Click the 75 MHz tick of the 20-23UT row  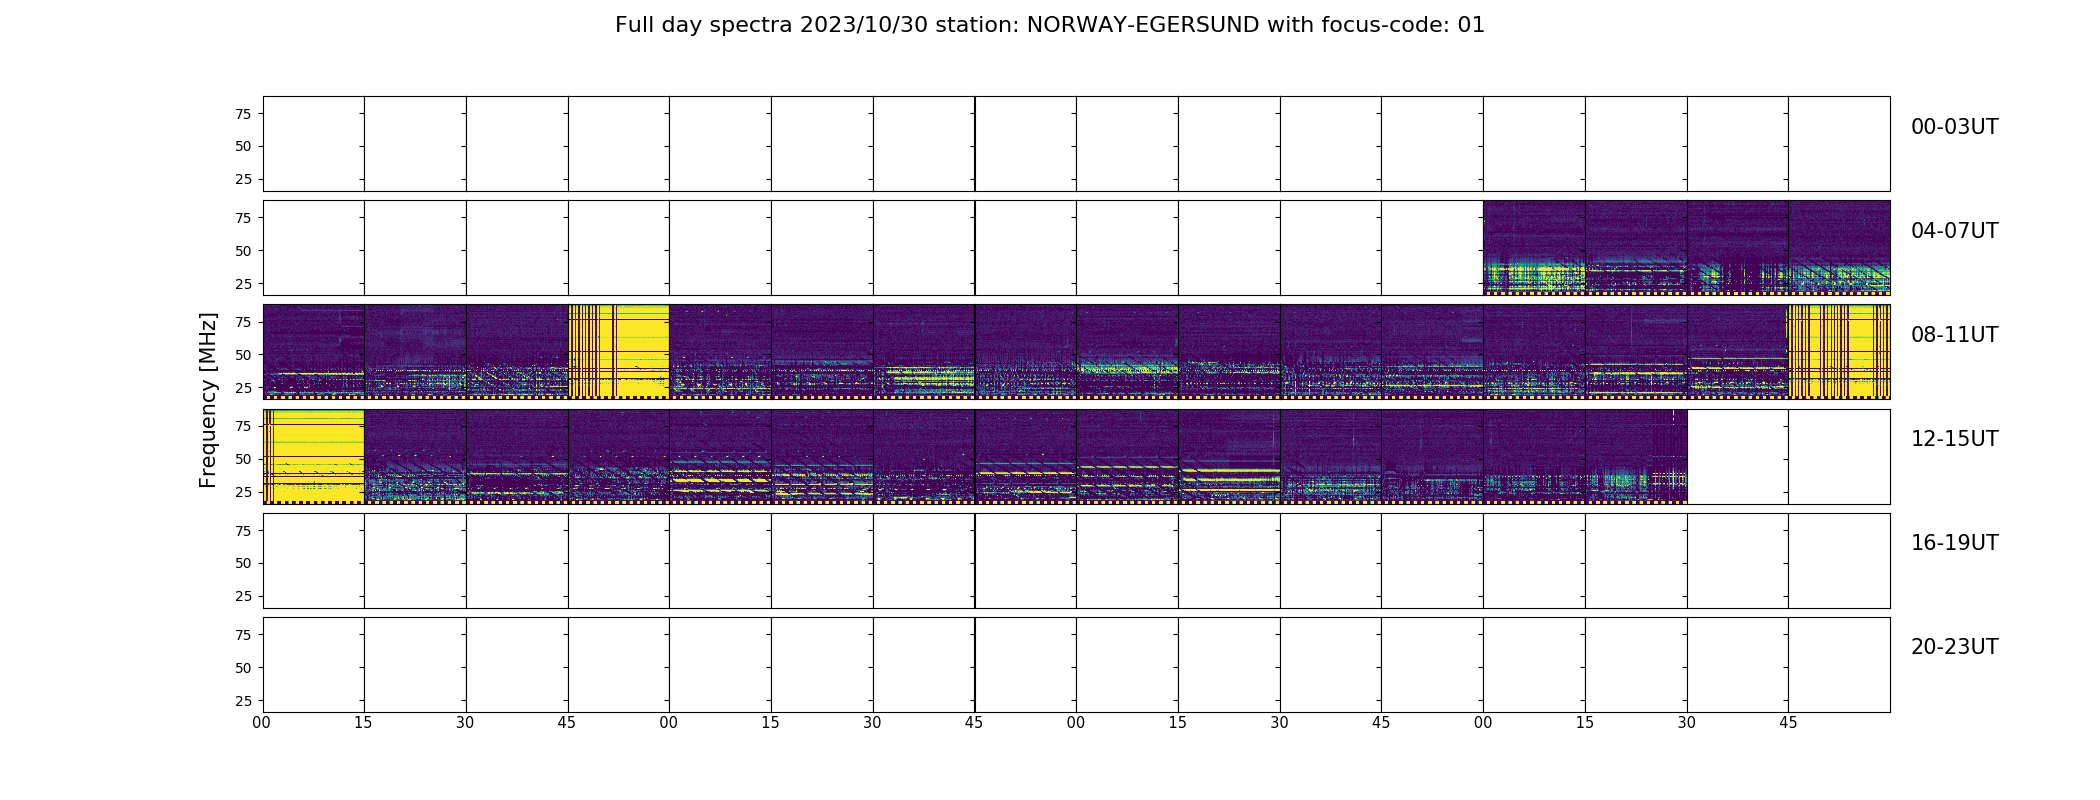[243, 635]
